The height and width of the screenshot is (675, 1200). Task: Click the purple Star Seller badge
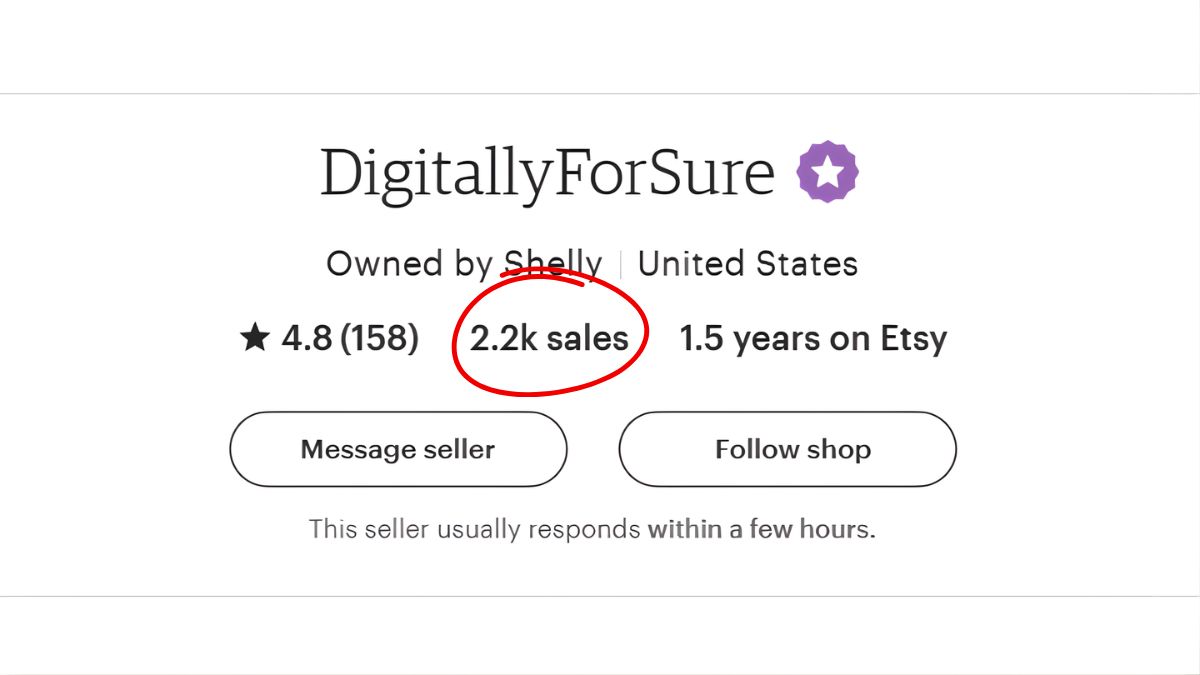(827, 172)
